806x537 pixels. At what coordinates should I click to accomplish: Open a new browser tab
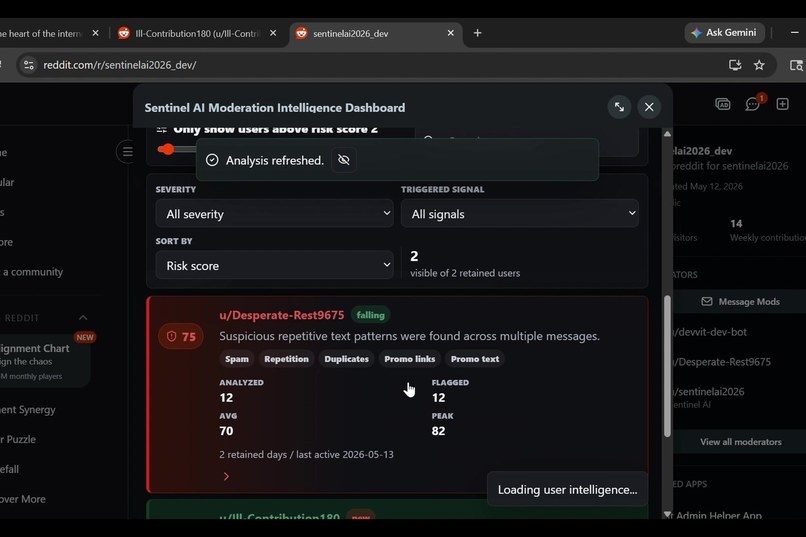click(478, 33)
